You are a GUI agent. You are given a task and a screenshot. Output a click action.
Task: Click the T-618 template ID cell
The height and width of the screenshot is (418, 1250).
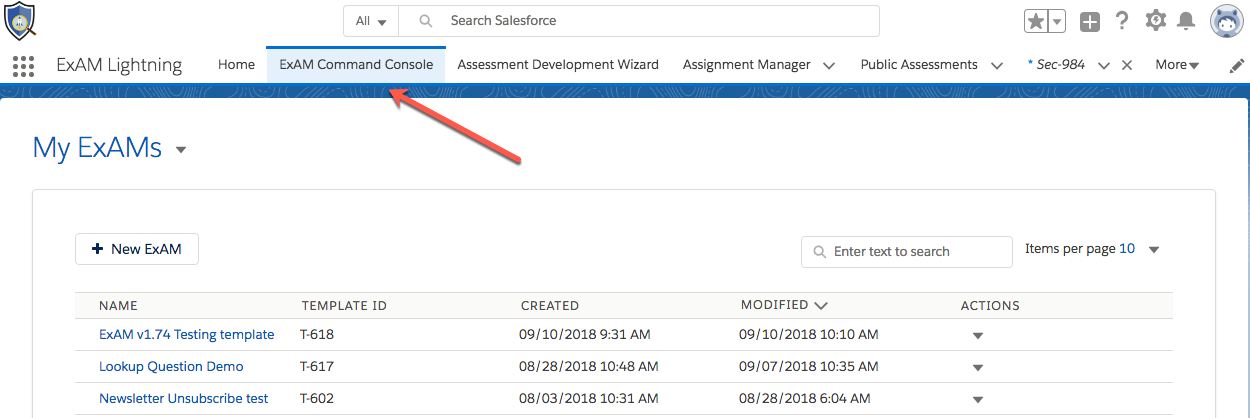tap(317, 335)
